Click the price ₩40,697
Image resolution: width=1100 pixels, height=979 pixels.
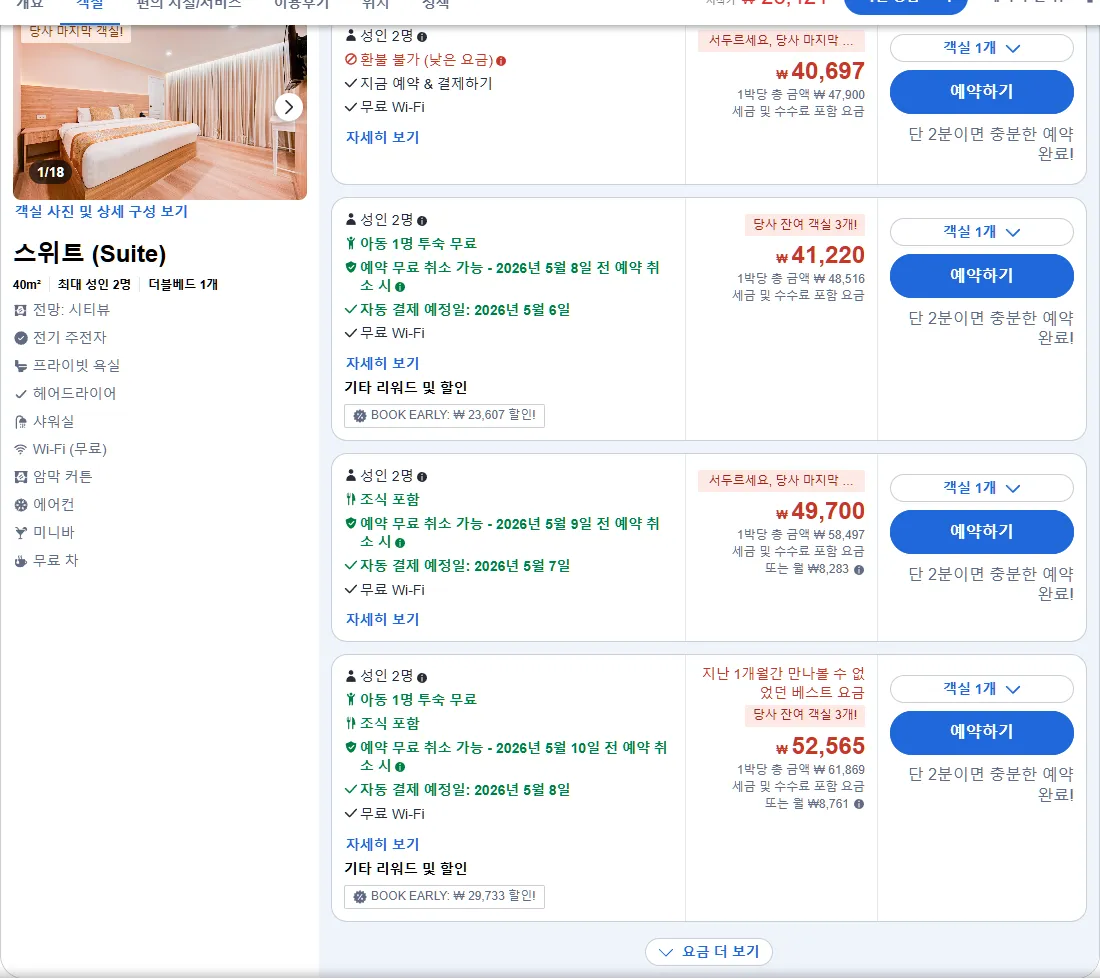820,71
